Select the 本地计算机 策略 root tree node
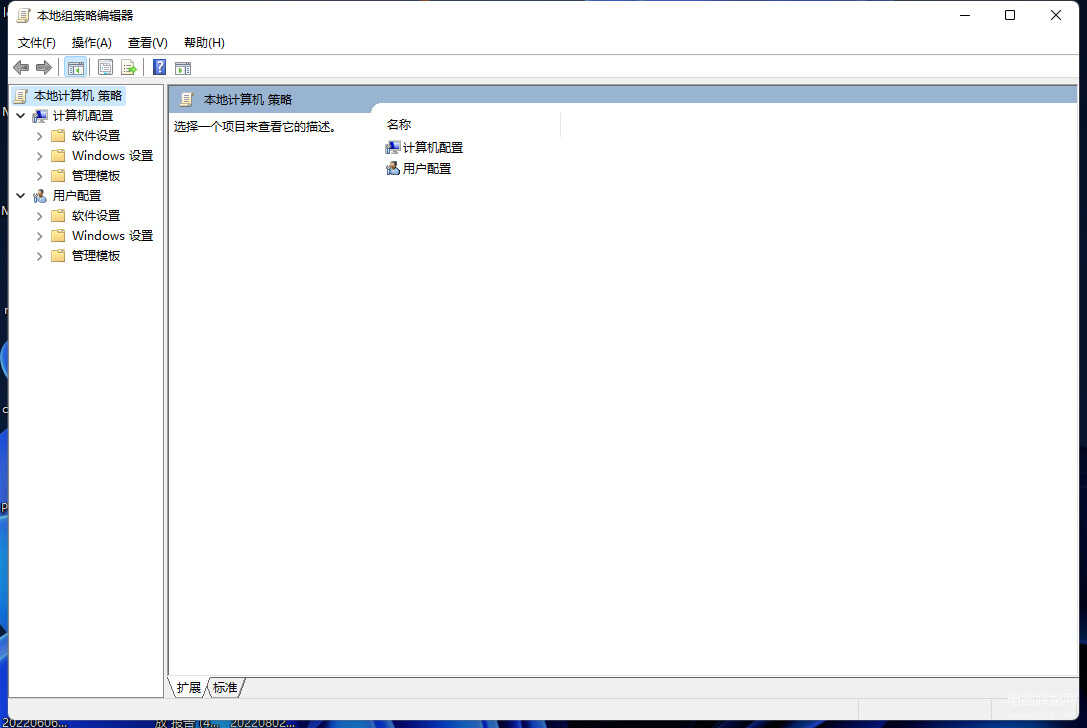Image resolution: width=1087 pixels, height=728 pixels. [77, 96]
